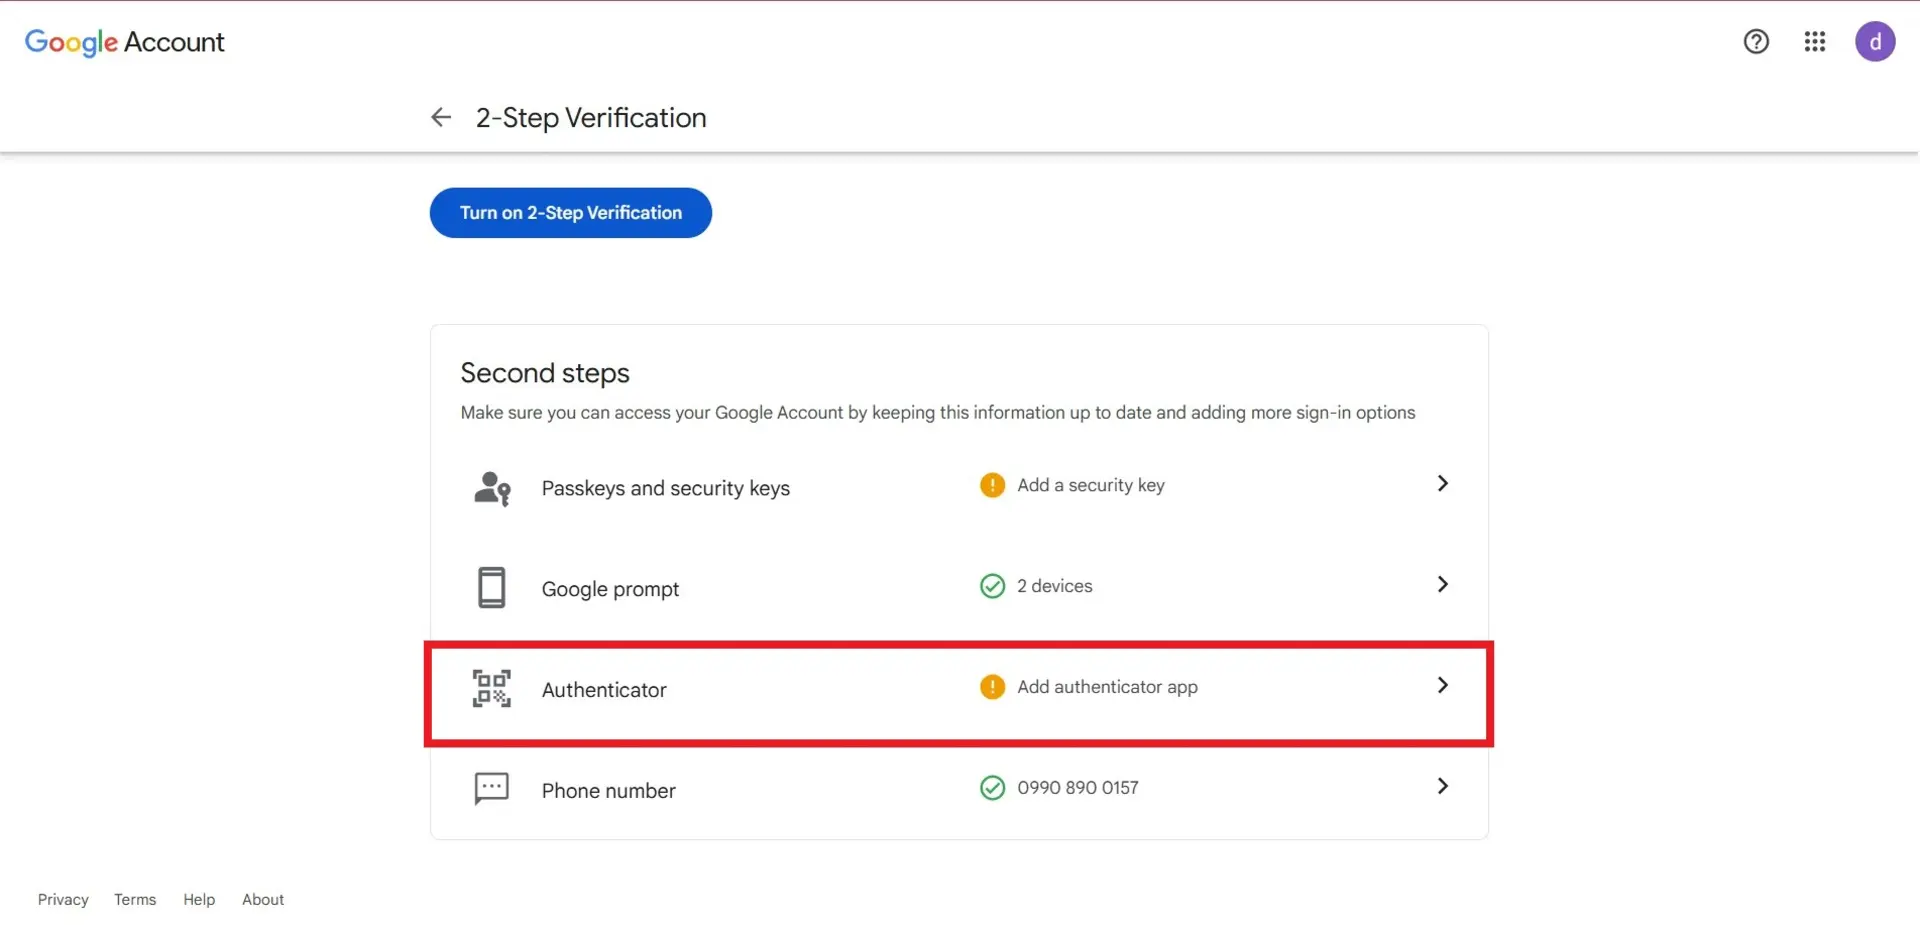Open the Google apps grid
Screen dimensions: 1920x925
[x=1815, y=42]
